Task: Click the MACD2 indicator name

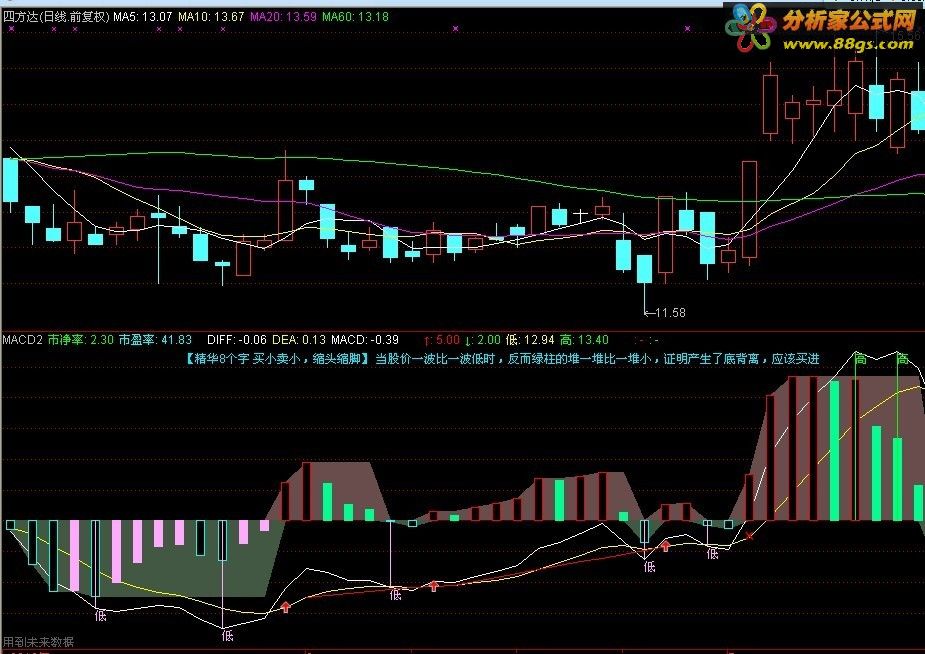Action: coord(22,340)
